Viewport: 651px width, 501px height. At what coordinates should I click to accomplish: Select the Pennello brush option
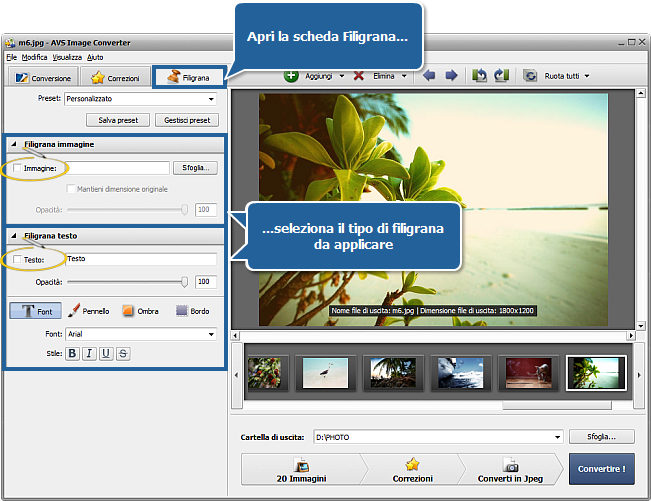[x=88, y=311]
